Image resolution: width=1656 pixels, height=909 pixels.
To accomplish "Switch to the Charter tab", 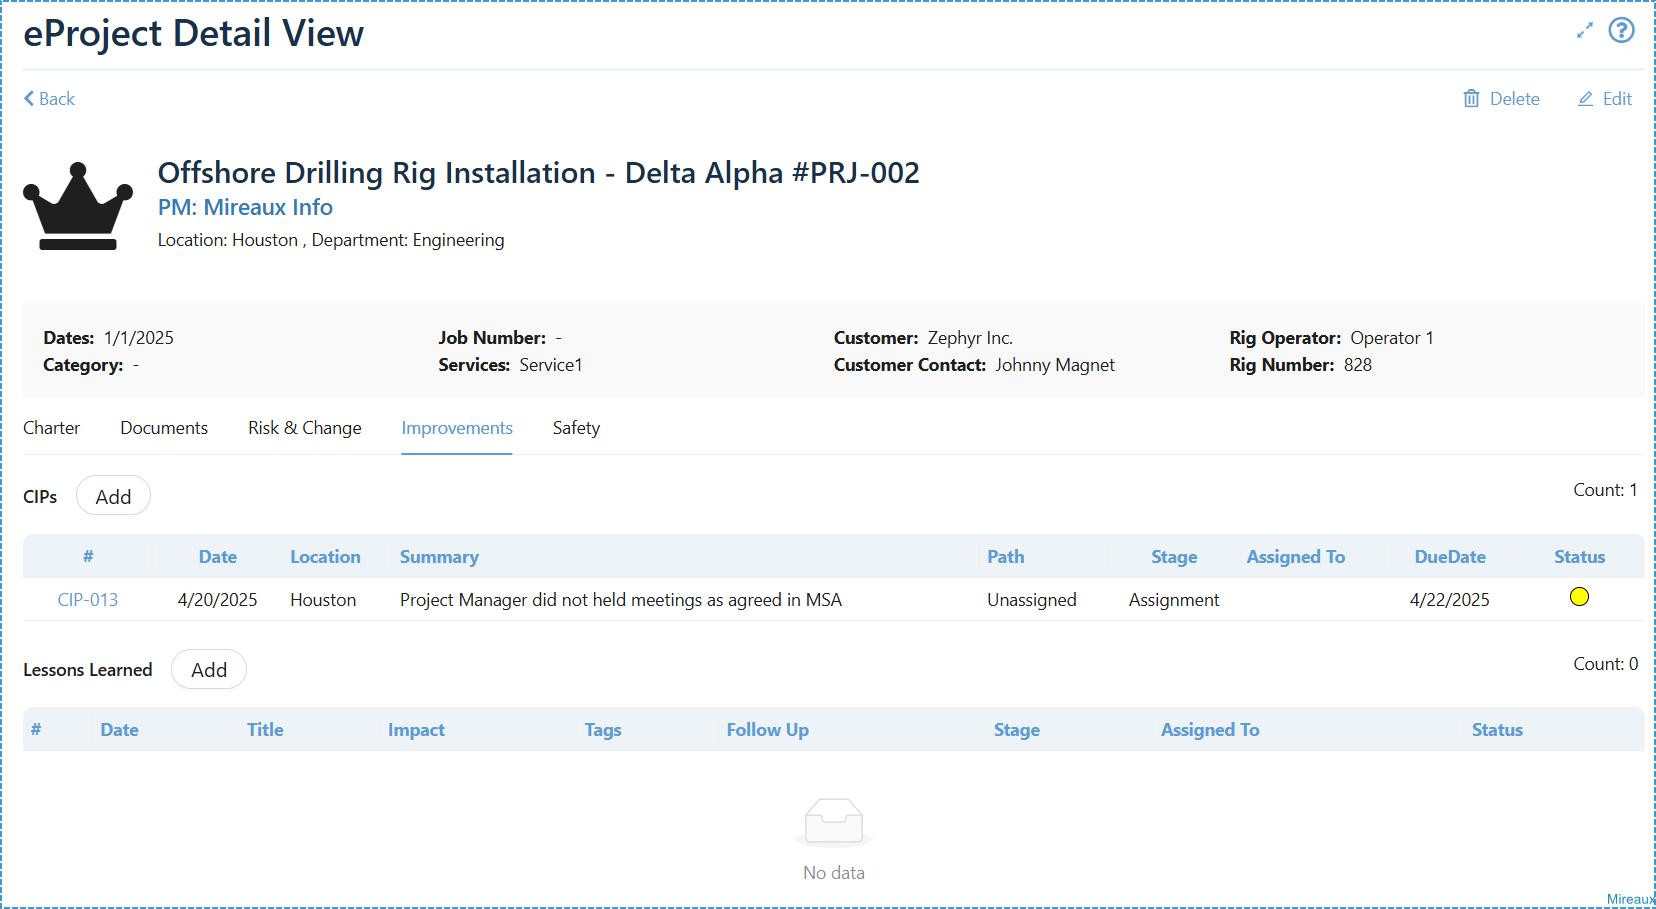I will click(51, 428).
